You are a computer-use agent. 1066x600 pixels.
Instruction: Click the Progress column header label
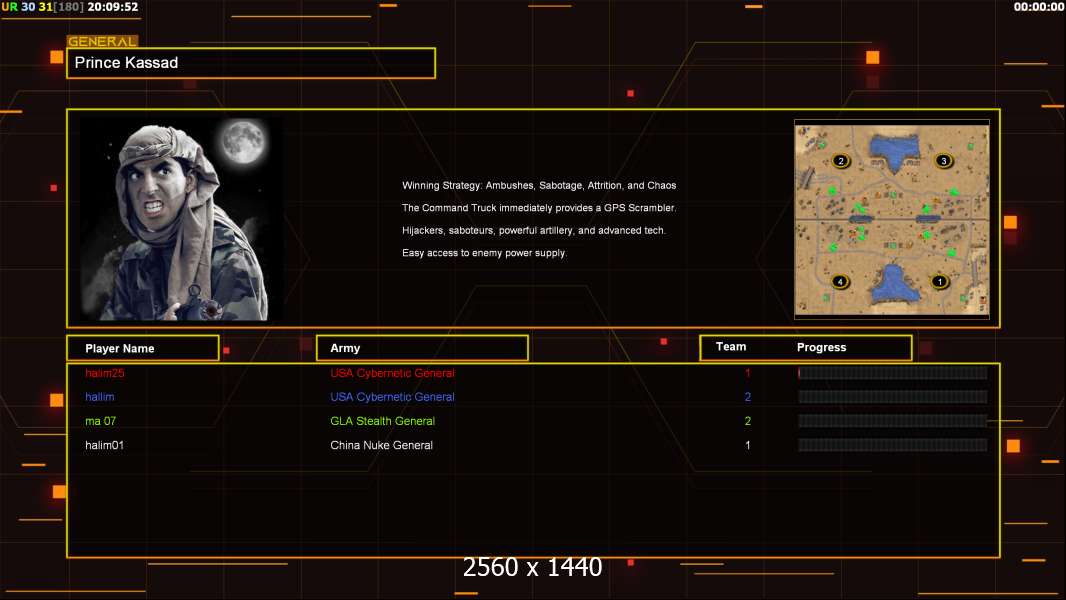point(821,348)
